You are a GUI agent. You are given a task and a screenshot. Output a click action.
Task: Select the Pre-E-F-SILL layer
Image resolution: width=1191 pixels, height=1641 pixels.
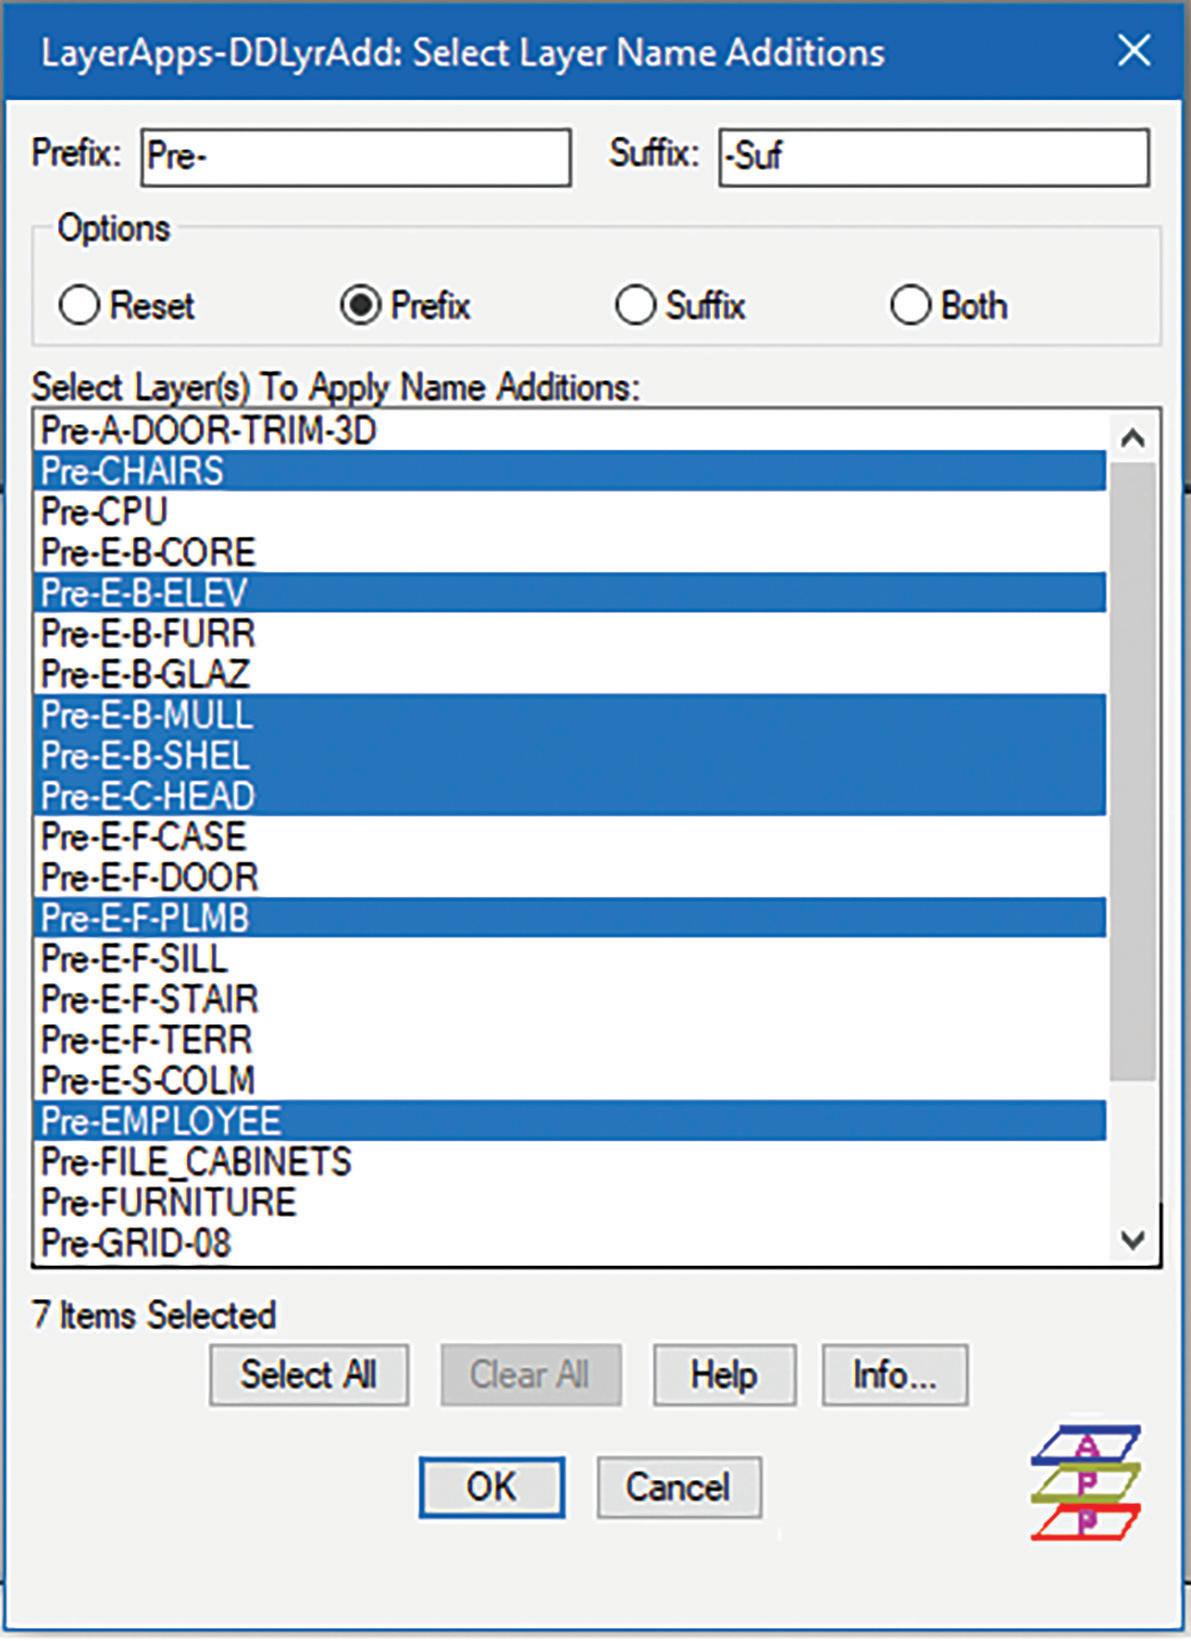[570, 959]
